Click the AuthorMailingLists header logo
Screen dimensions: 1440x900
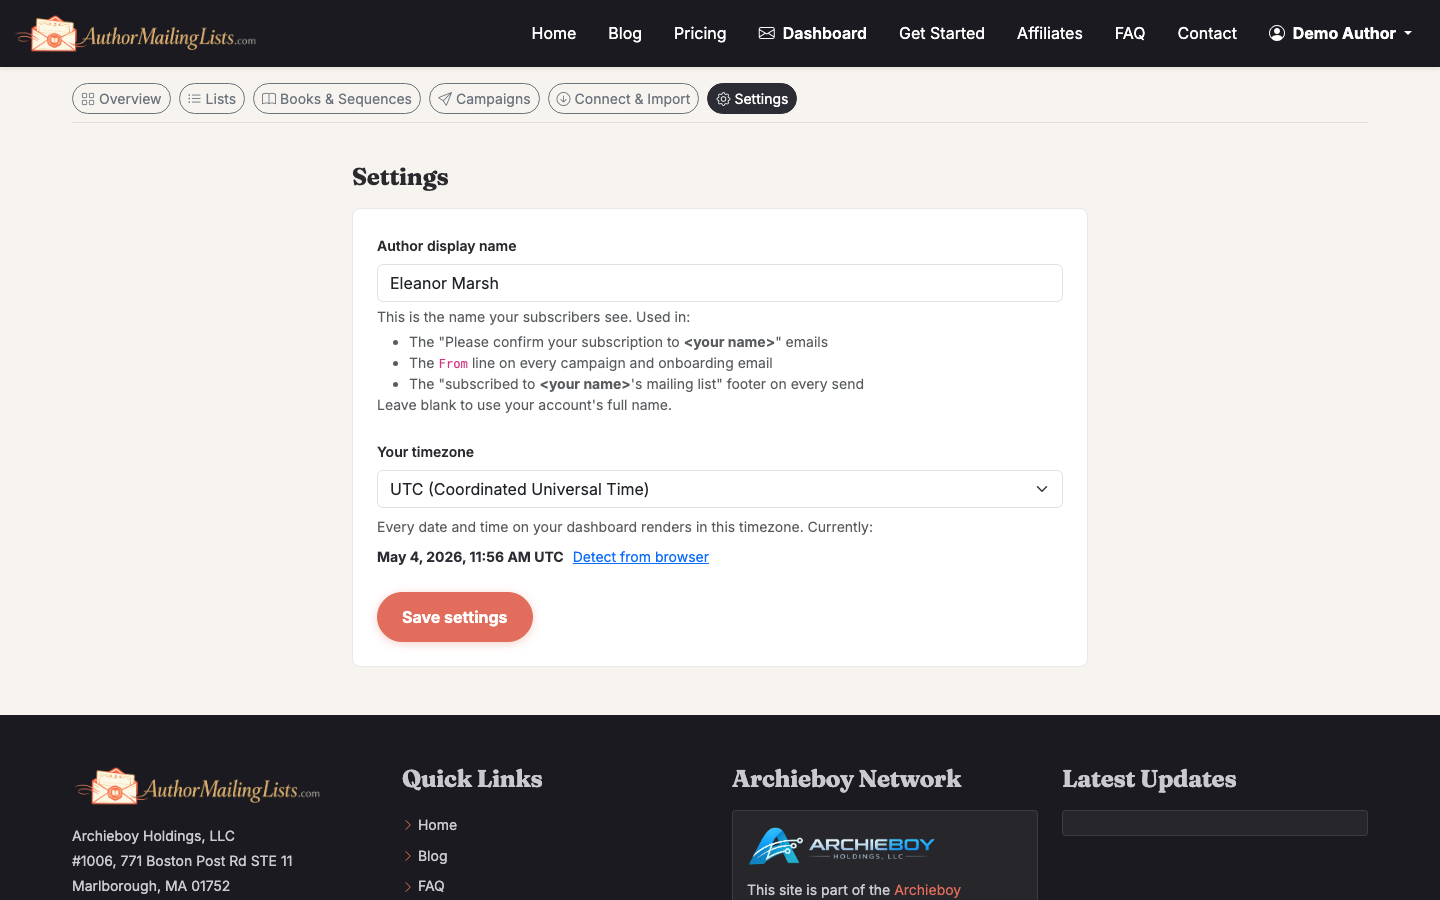pyautogui.click(x=136, y=34)
